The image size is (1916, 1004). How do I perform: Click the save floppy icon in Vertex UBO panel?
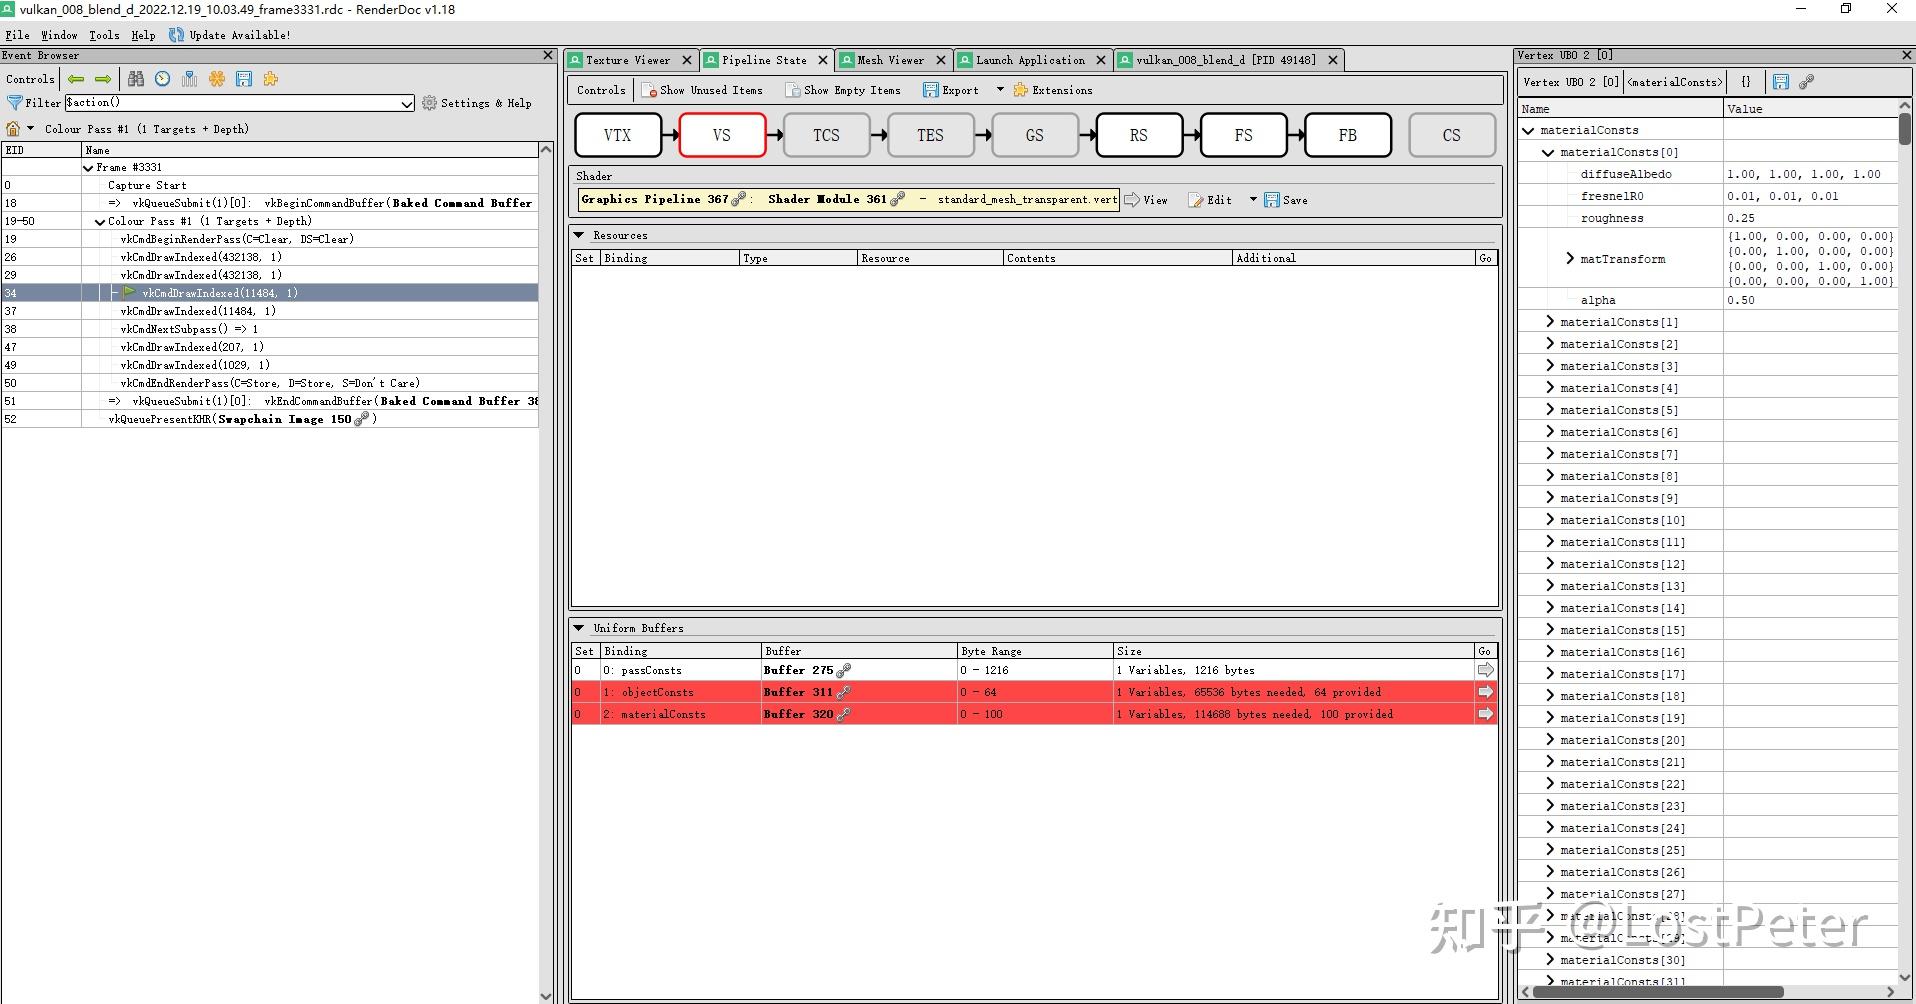1781,82
